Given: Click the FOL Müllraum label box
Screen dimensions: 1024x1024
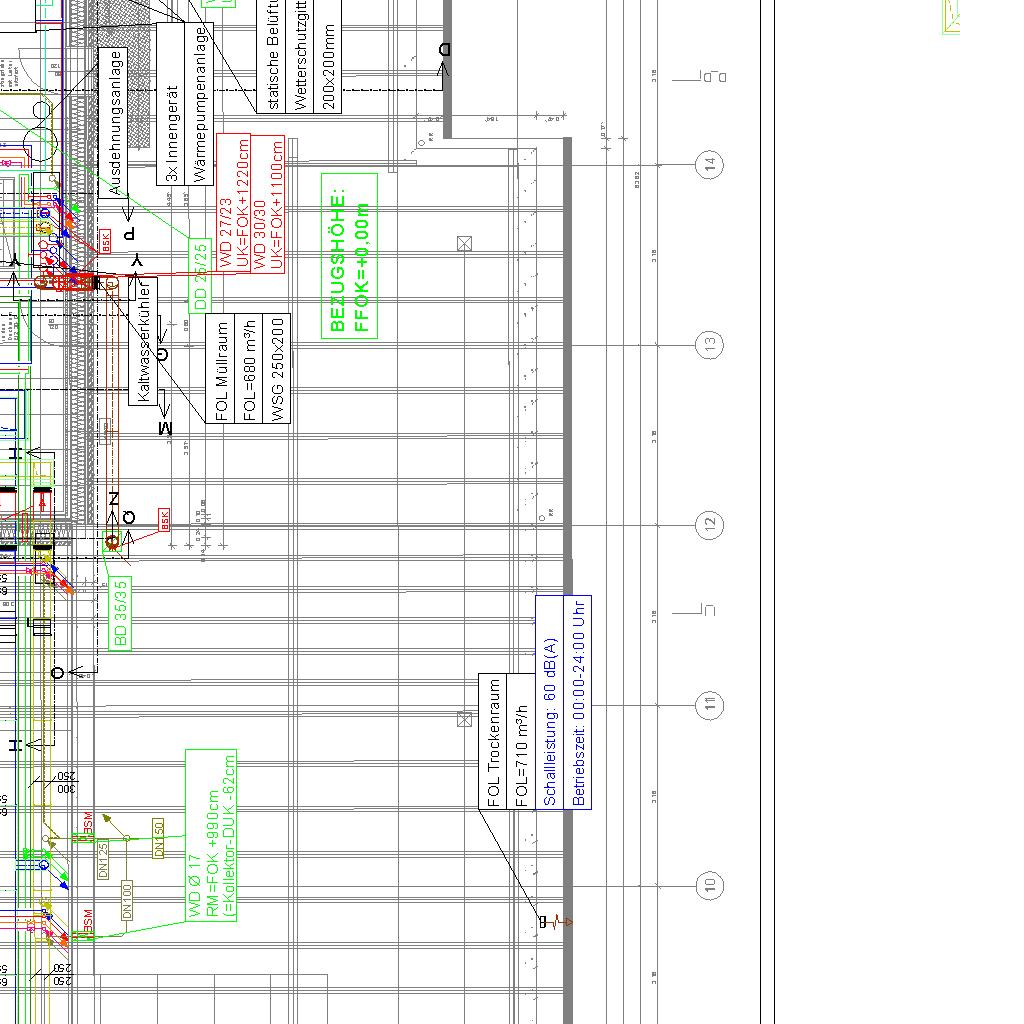Looking at the screenshot, I should [249, 369].
